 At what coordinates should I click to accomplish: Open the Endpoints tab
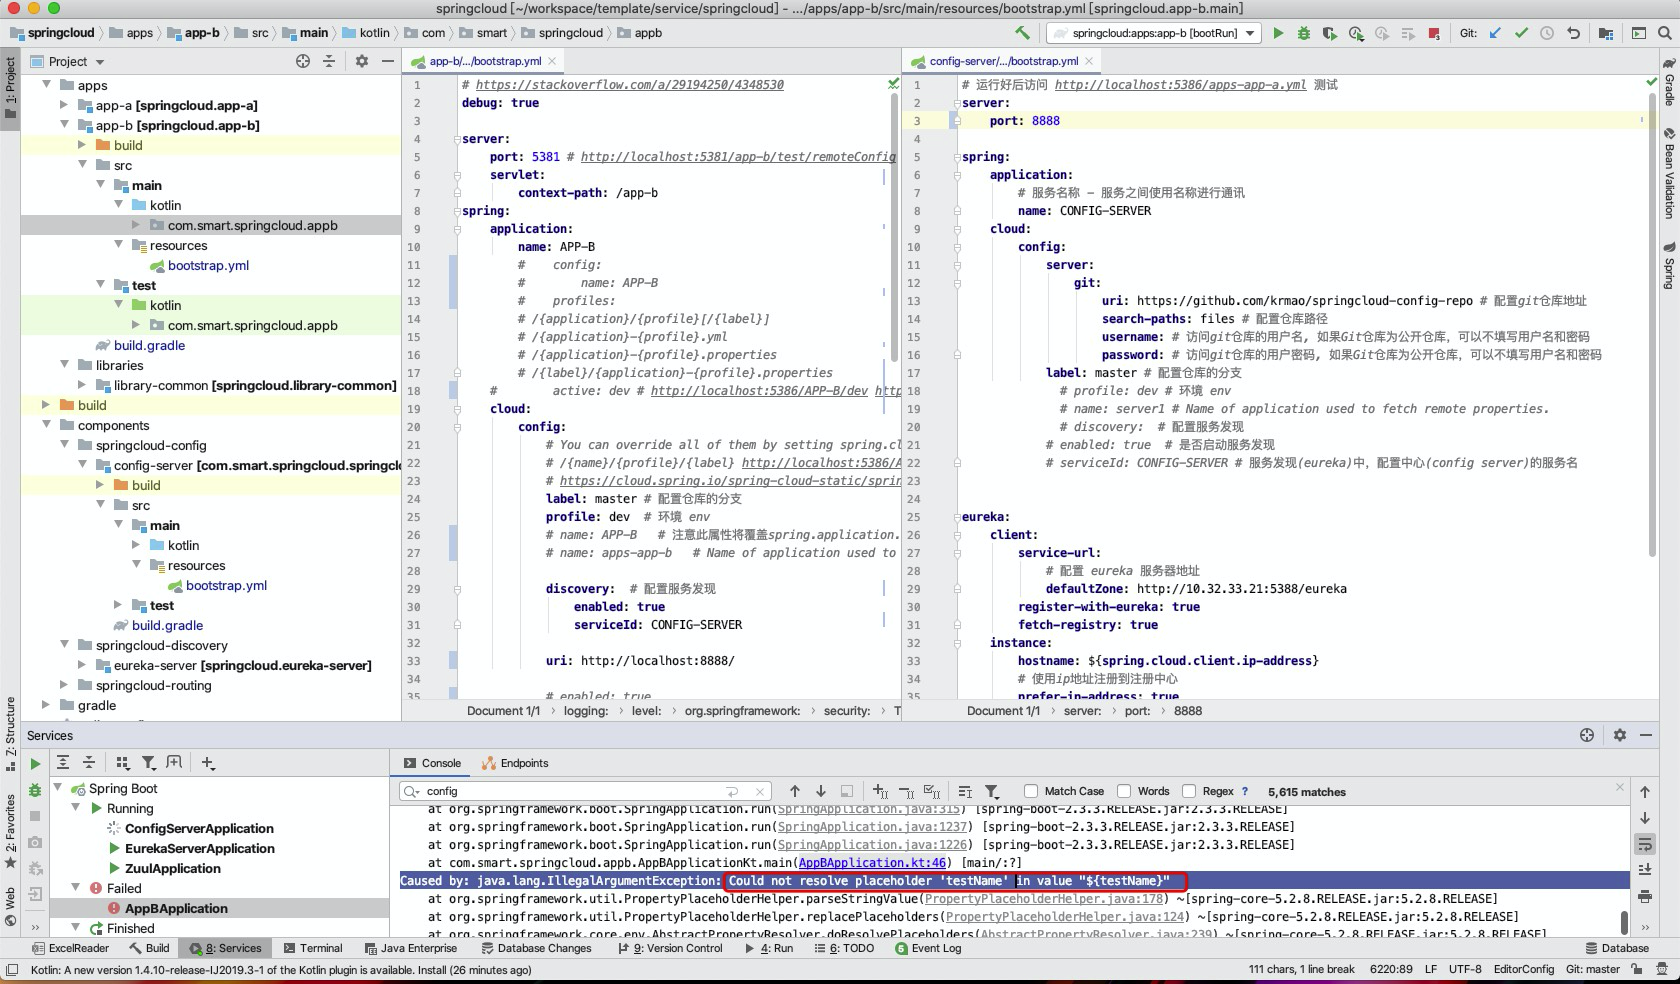(515, 763)
